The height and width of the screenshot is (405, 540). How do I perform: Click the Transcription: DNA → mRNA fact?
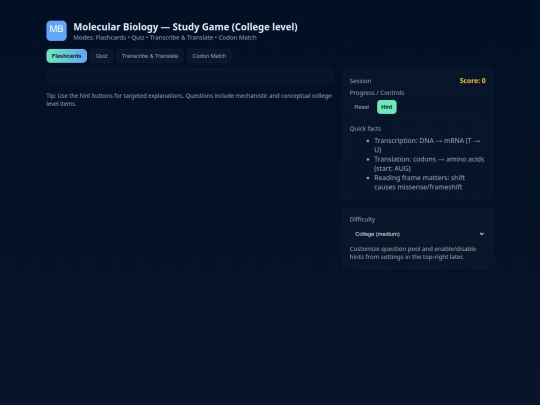[x=427, y=145]
